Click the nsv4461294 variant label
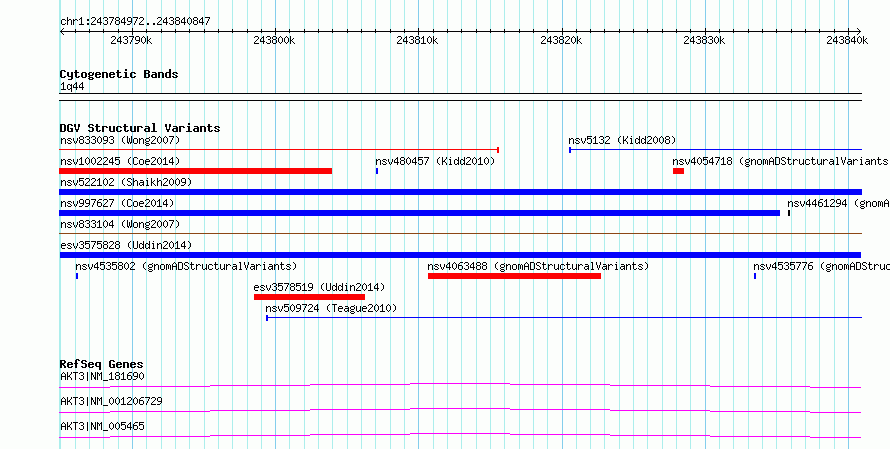The width and height of the screenshot is (890, 449). [x=838, y=203]
